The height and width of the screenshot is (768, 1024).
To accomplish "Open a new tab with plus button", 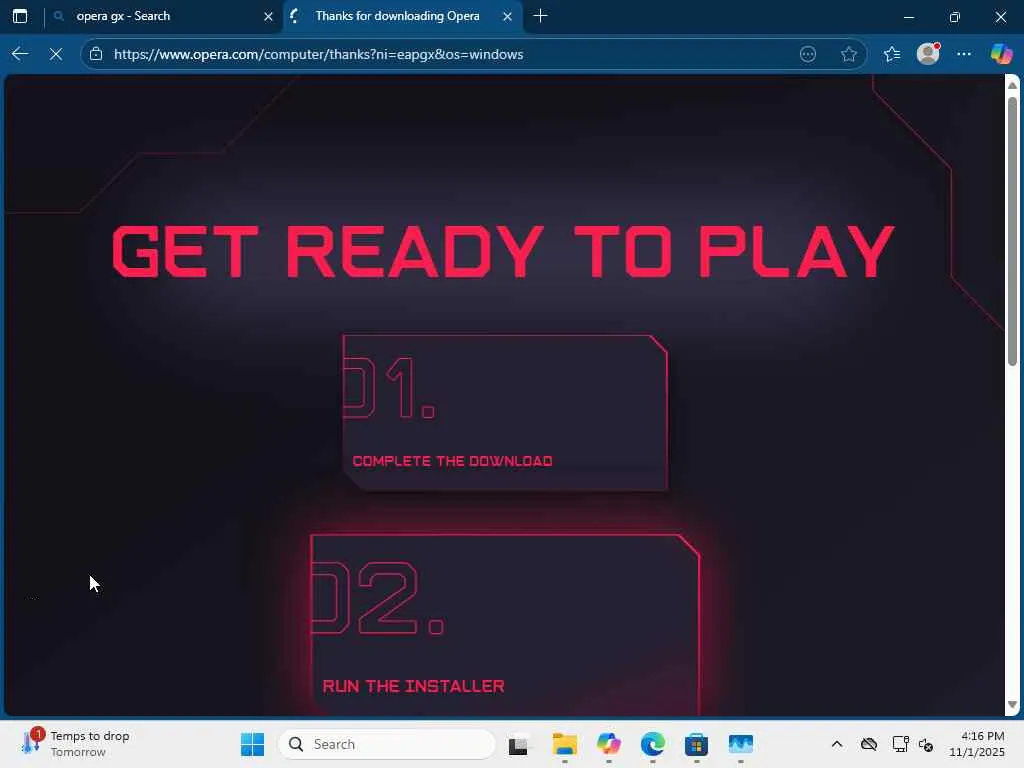I will point(540,16).
